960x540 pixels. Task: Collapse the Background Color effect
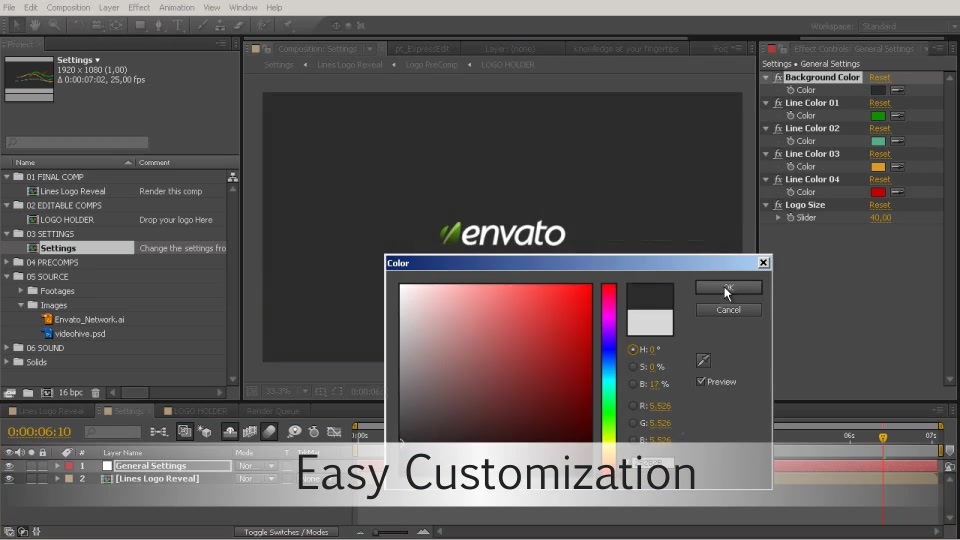766,78
